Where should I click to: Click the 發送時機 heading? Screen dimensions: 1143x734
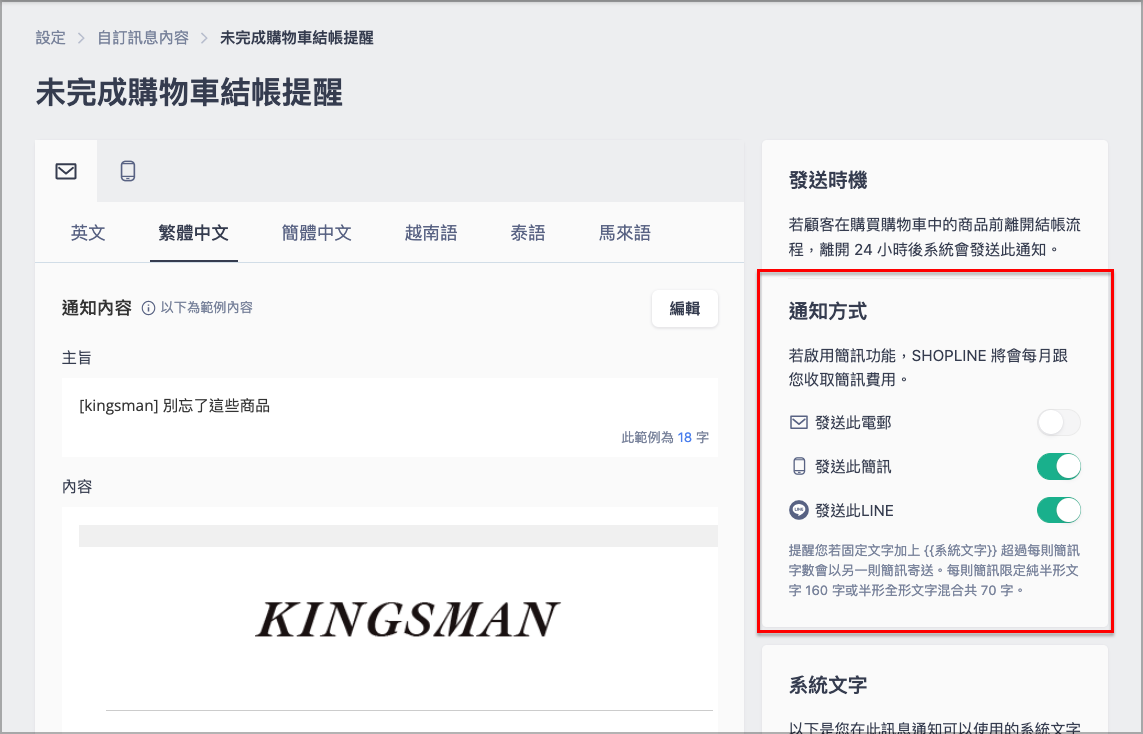(827, 180)
